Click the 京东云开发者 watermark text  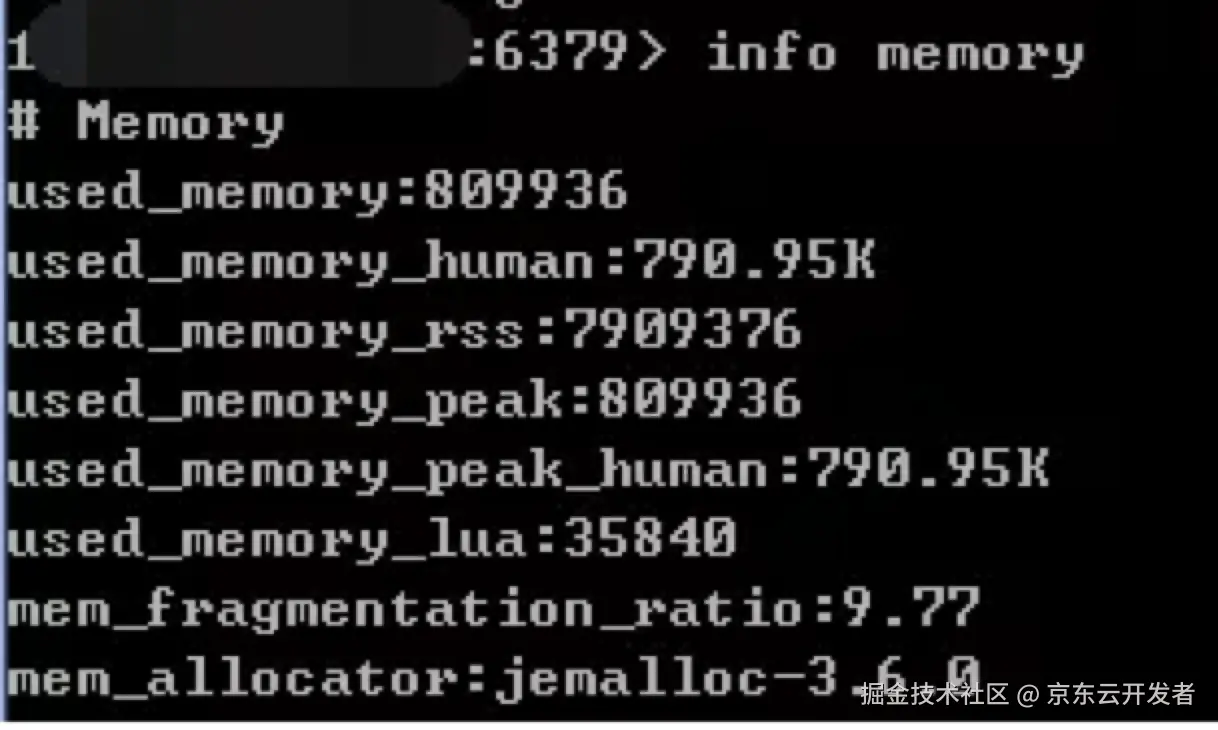[1121, 694]
